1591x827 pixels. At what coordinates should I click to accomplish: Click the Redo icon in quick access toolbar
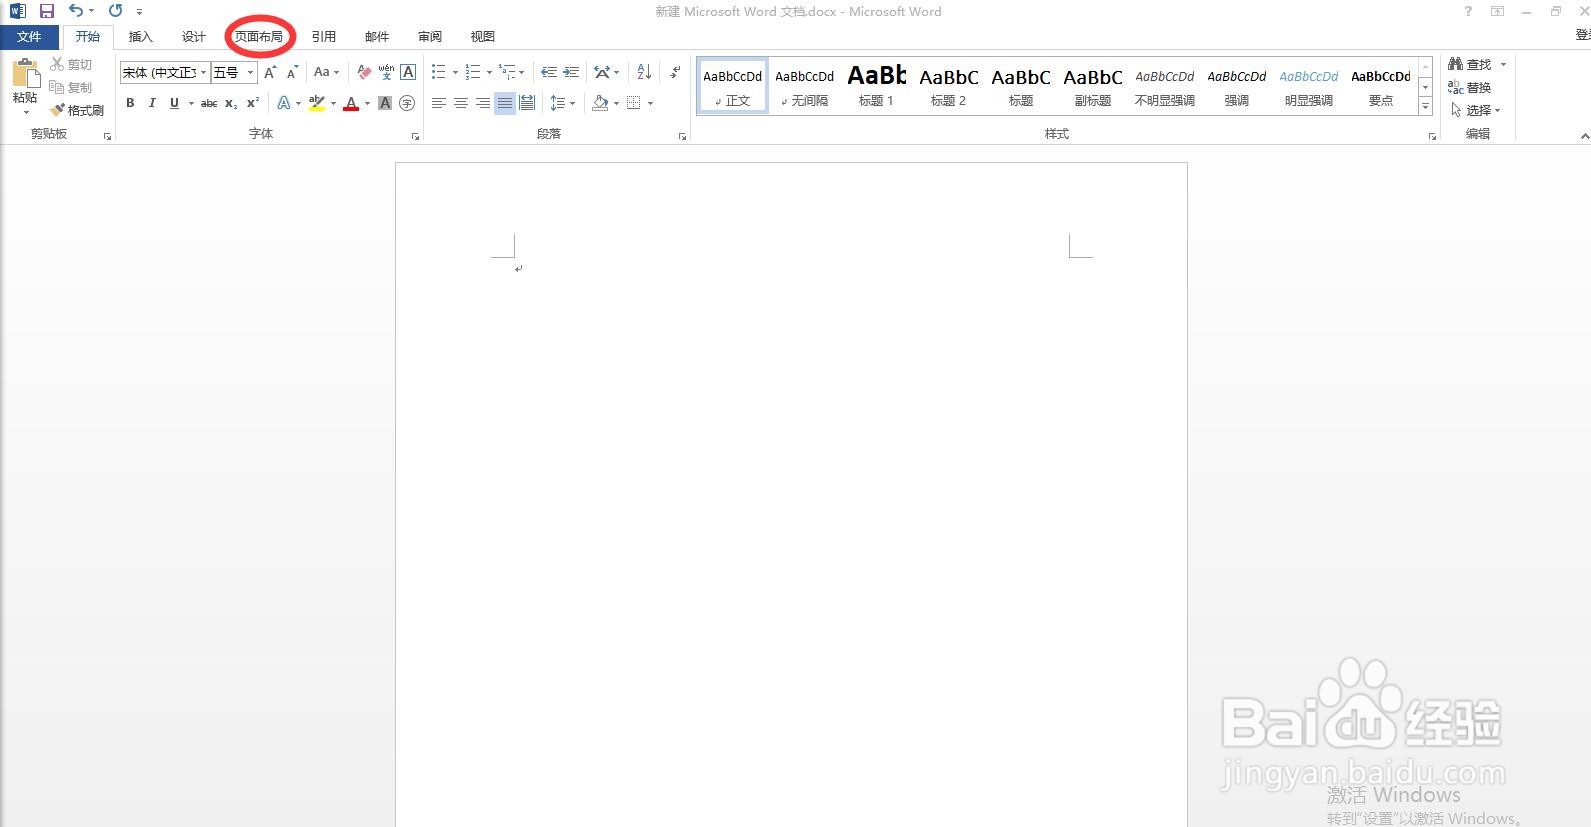tap(116, 11)
